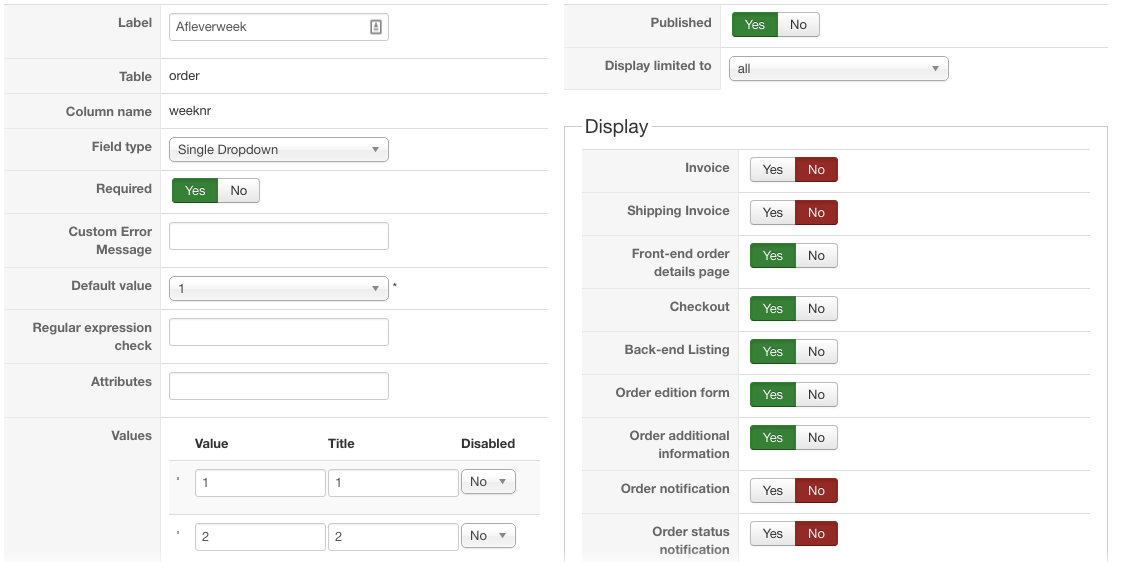Viewport: 1128px width, 562px height.
Task: Turn off Back-end Listing display
Action: pyautogui.click(x=816, y=352)
